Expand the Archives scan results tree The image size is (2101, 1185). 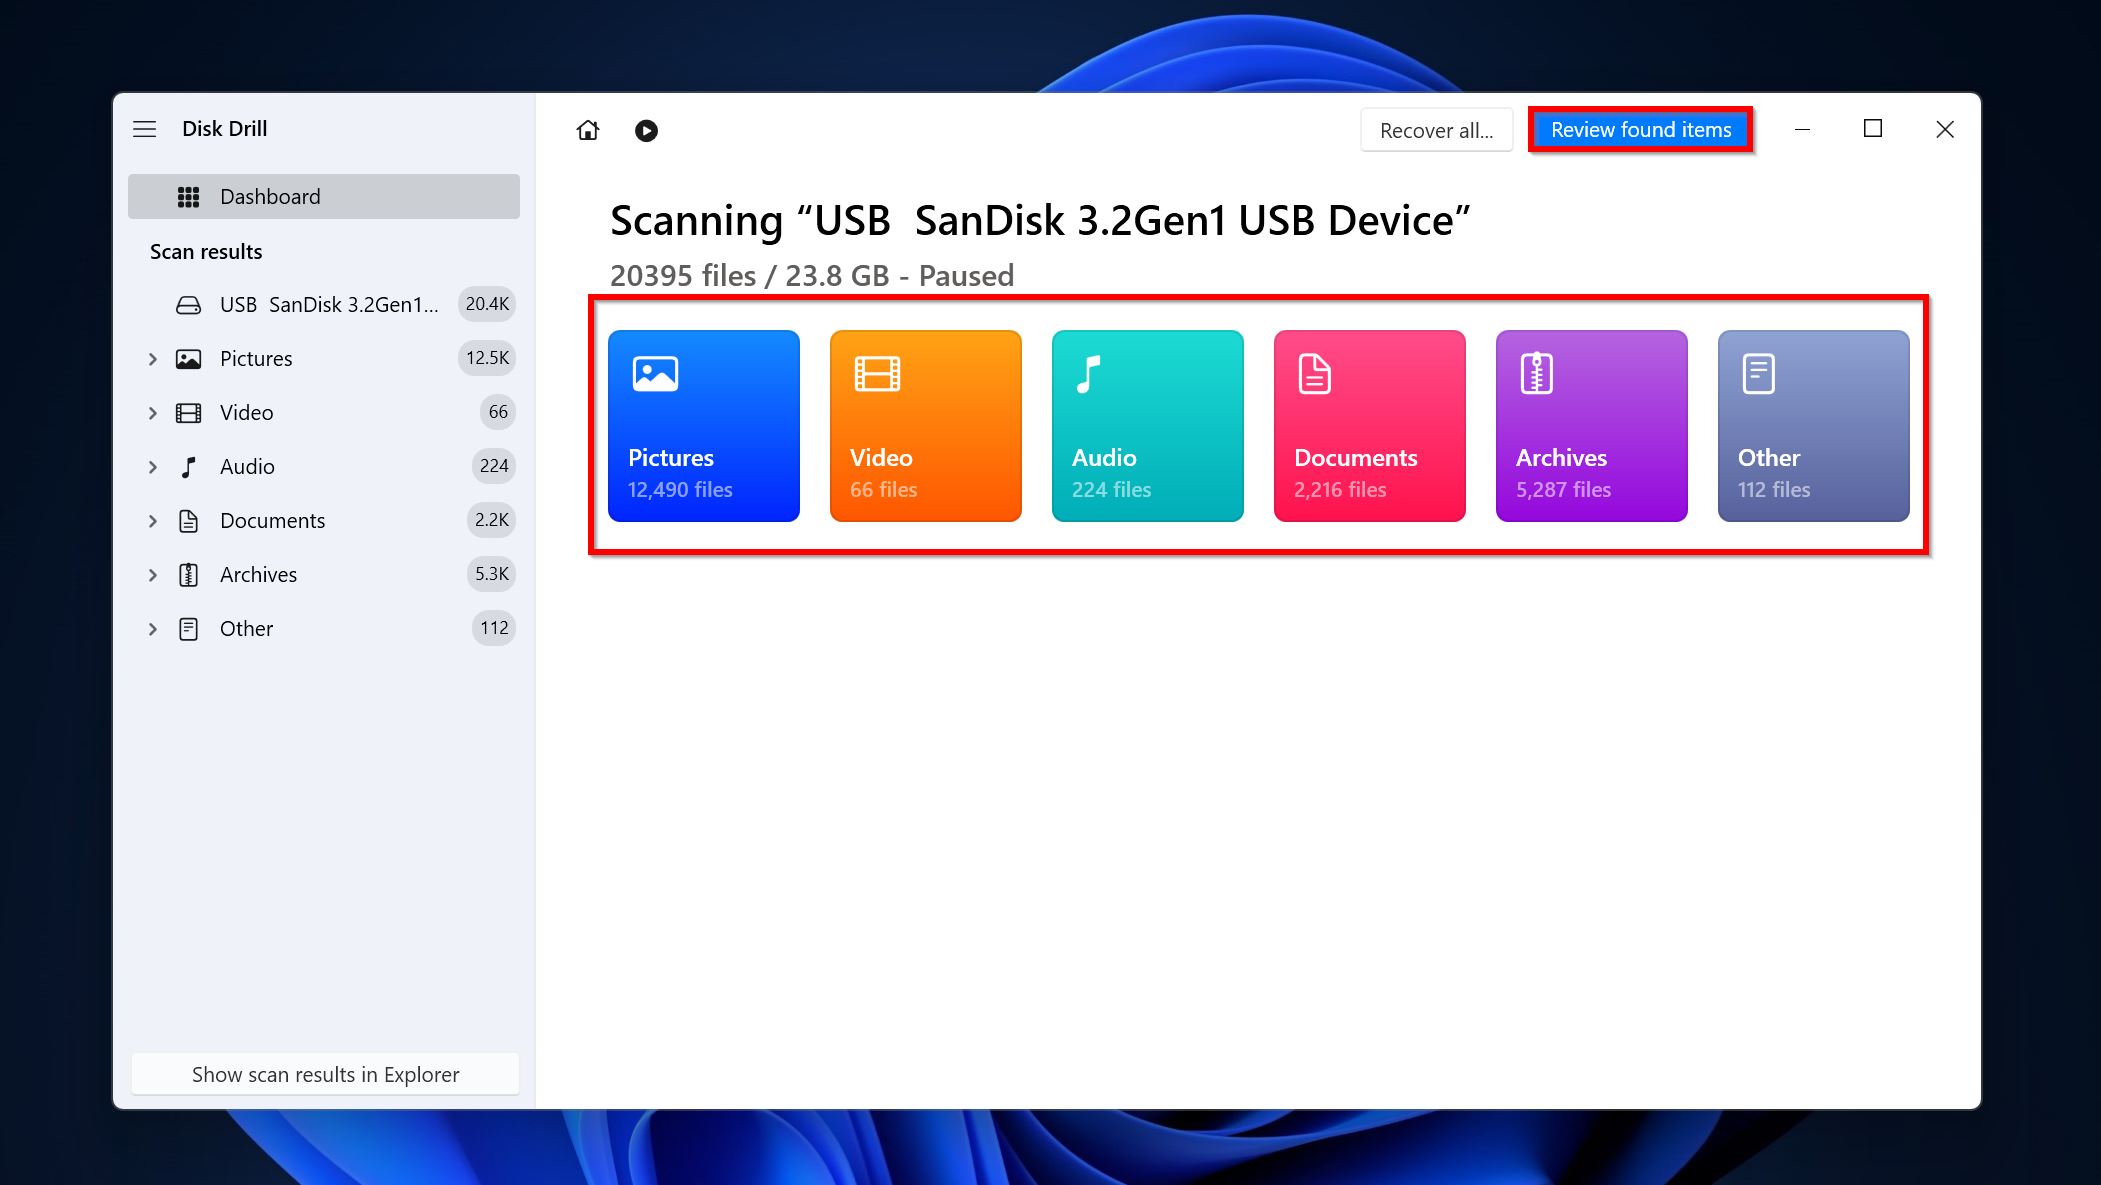[x=154, y=573]
